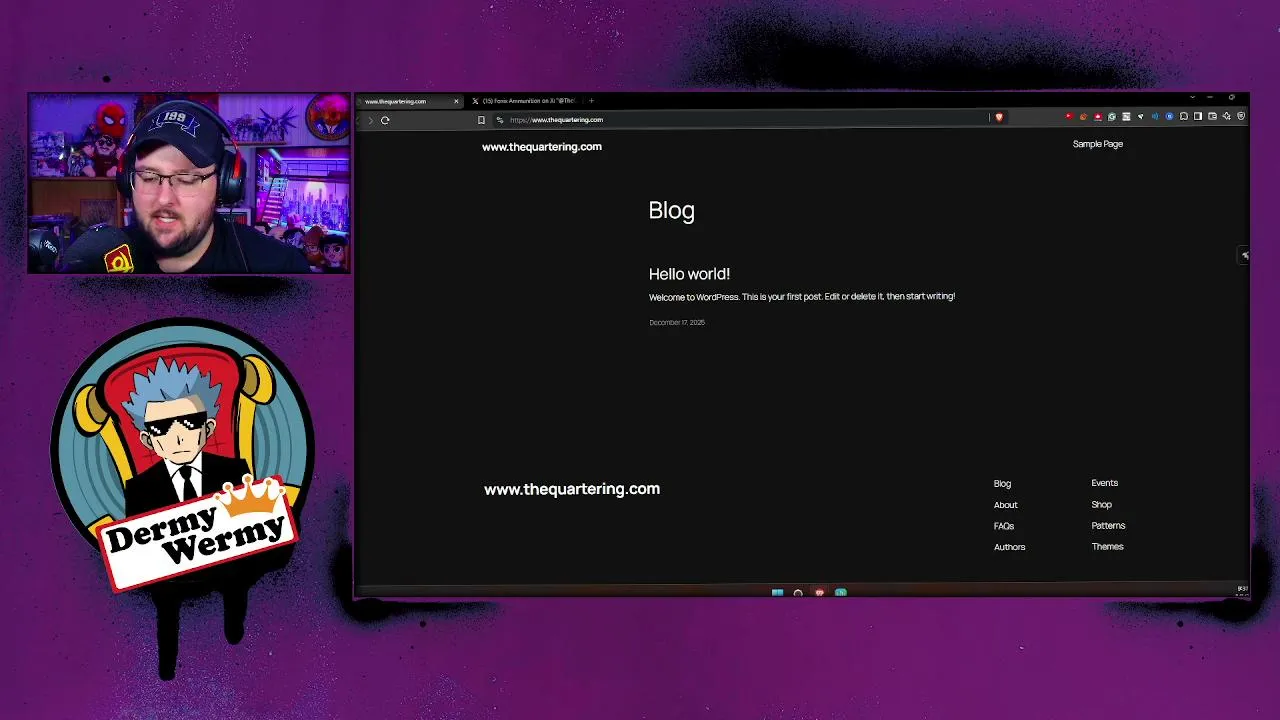Open the footer Shop link
Viewport: 1280px width, 720px height.
(1102, 505)
